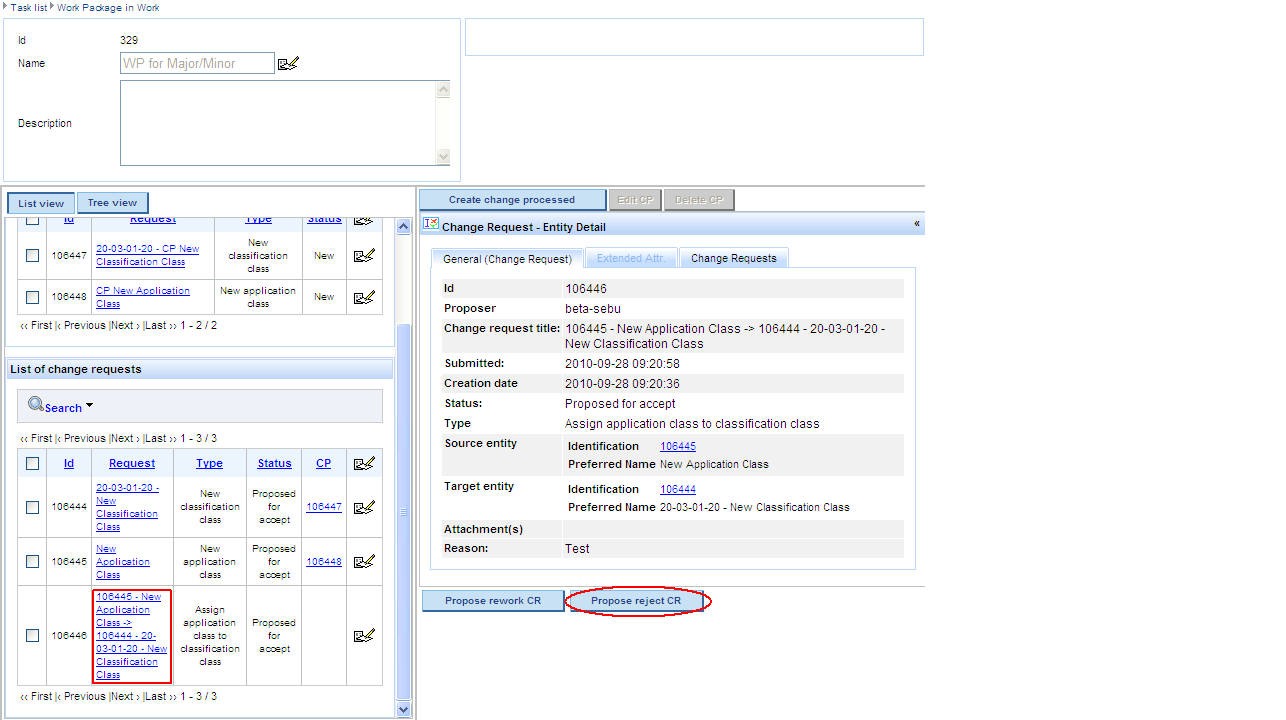Click edit icon for change request 106445
The image size is (1286, 720).
[x=364, y=562]
